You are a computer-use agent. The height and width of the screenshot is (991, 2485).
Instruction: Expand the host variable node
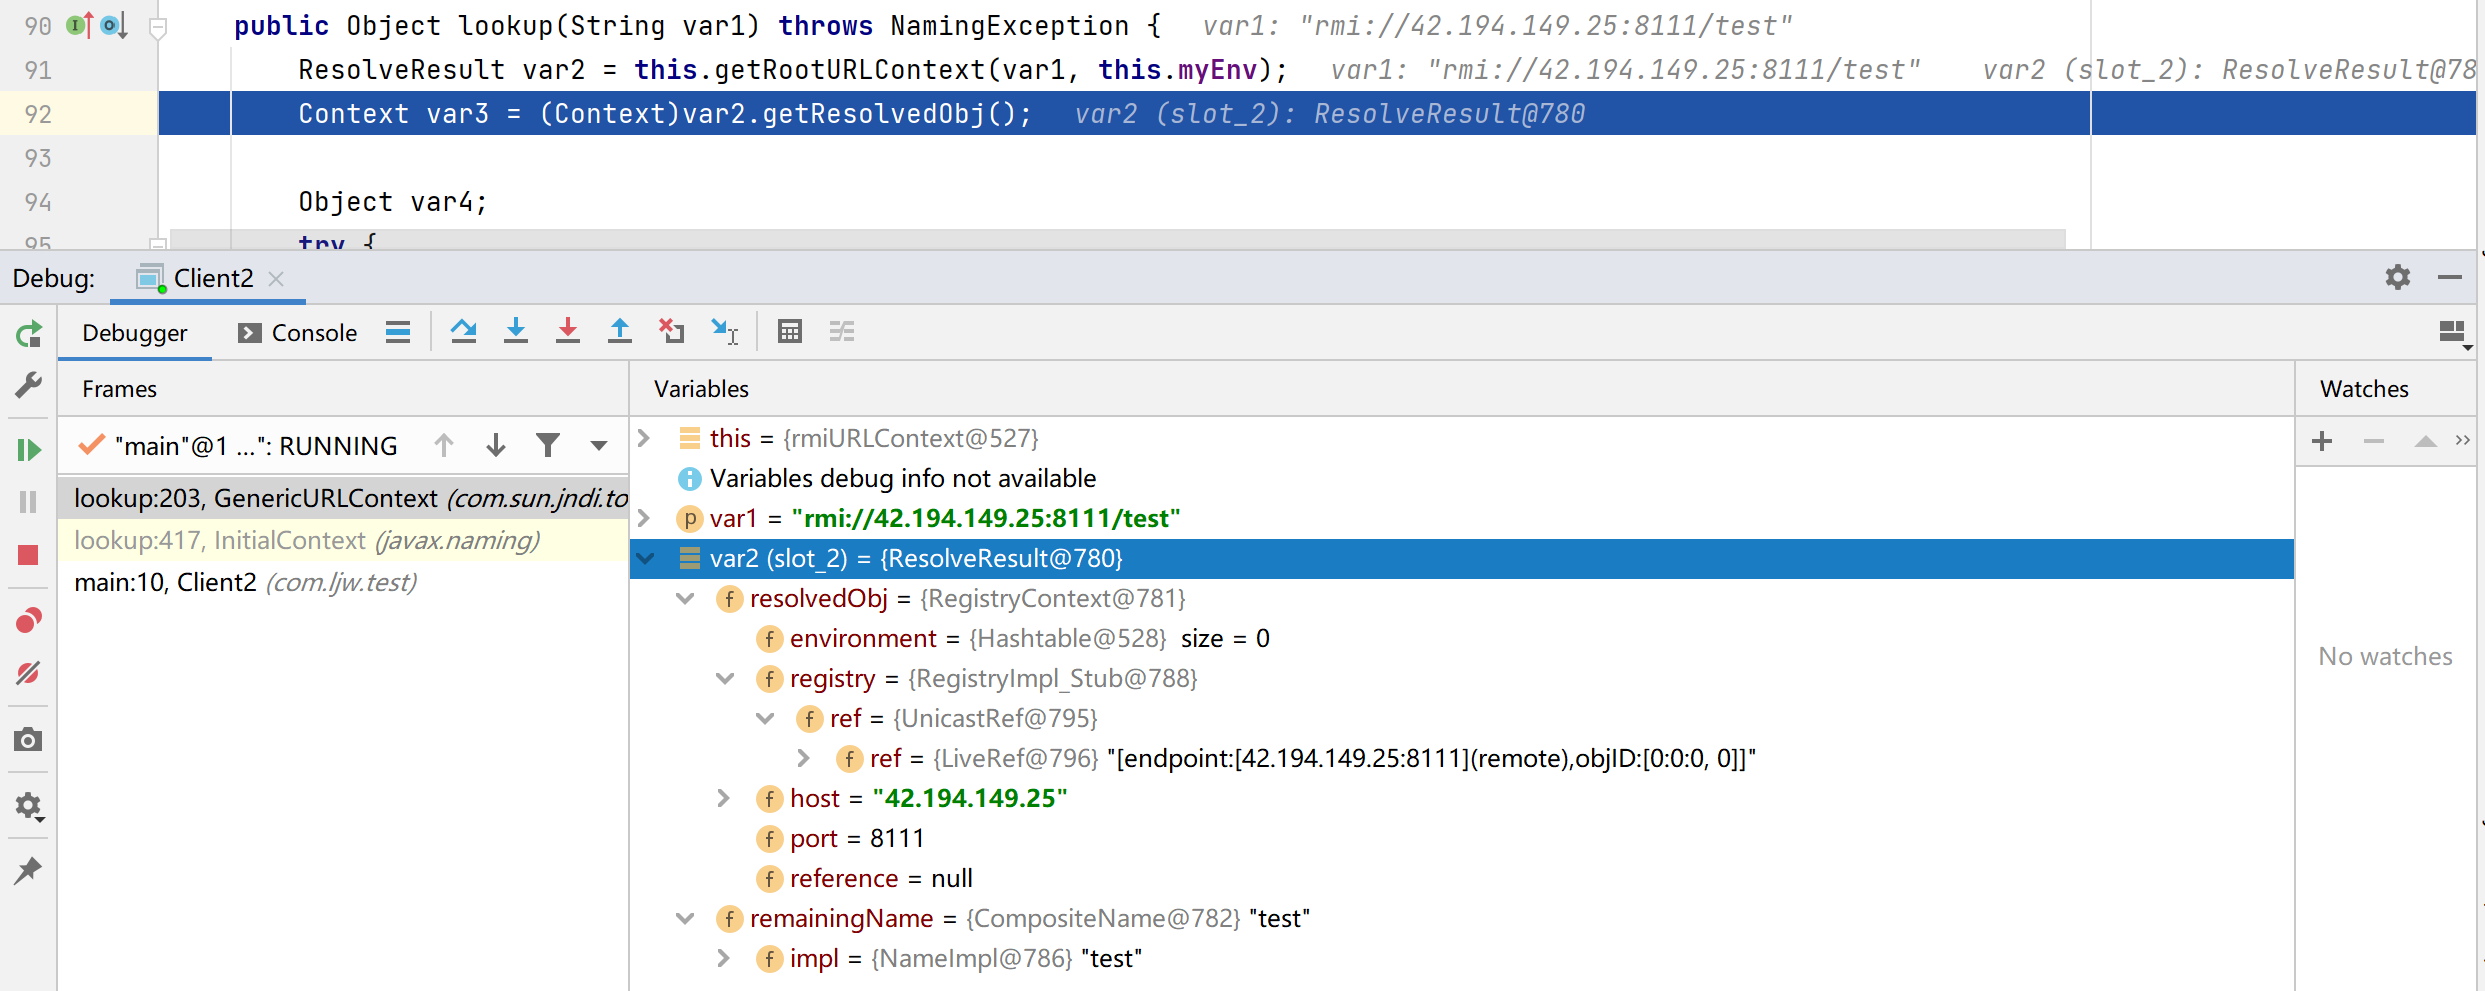click(x=723, y=798)
